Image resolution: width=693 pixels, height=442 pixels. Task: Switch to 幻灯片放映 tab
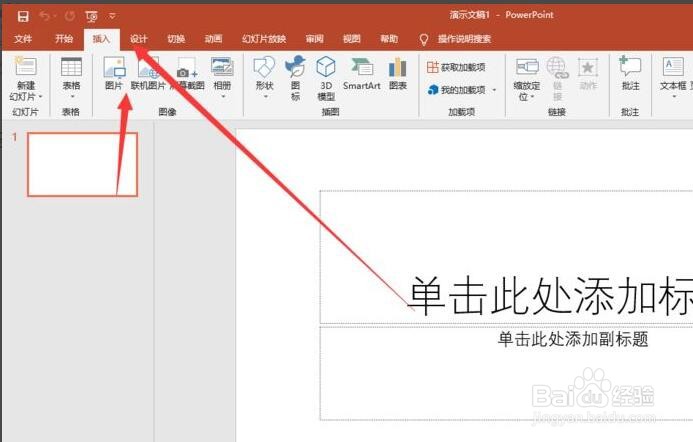pyautogui.click(x=264, y=39)
